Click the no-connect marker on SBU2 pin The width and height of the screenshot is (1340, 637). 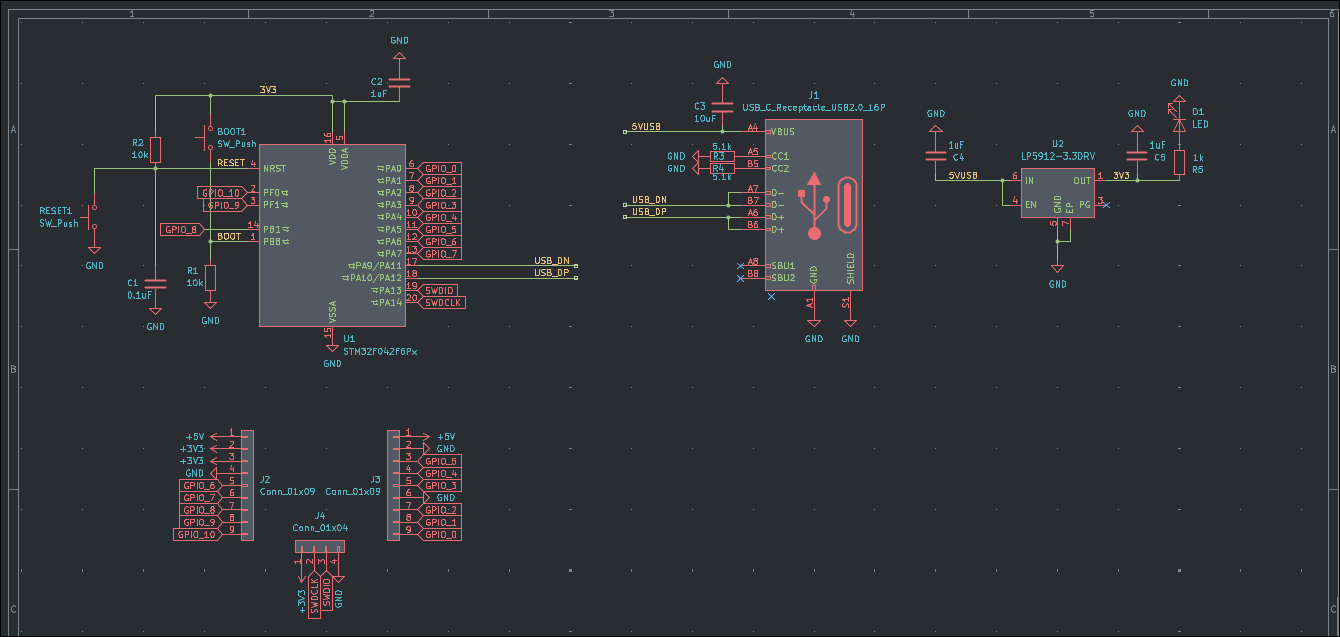click(x=740, y=278)
